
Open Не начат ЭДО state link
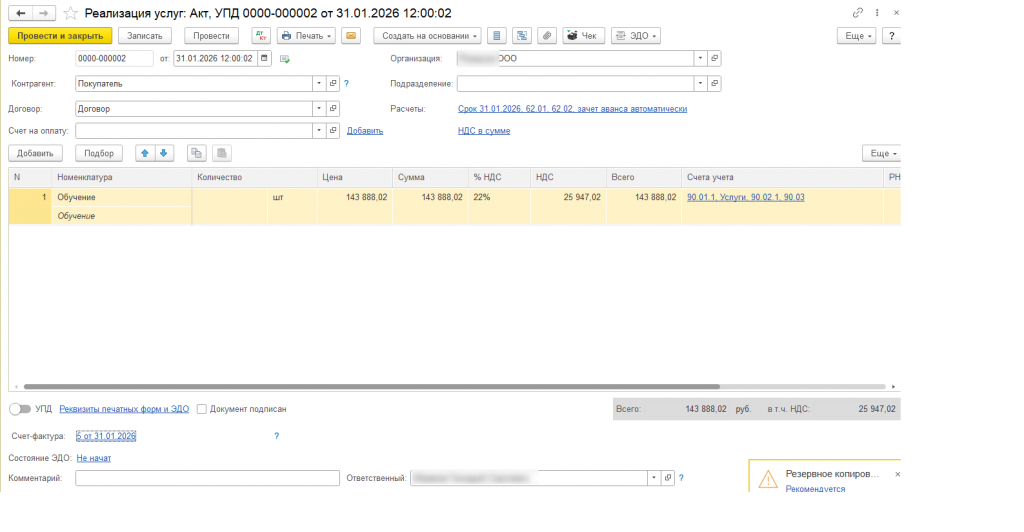click(x=93, y=458)
